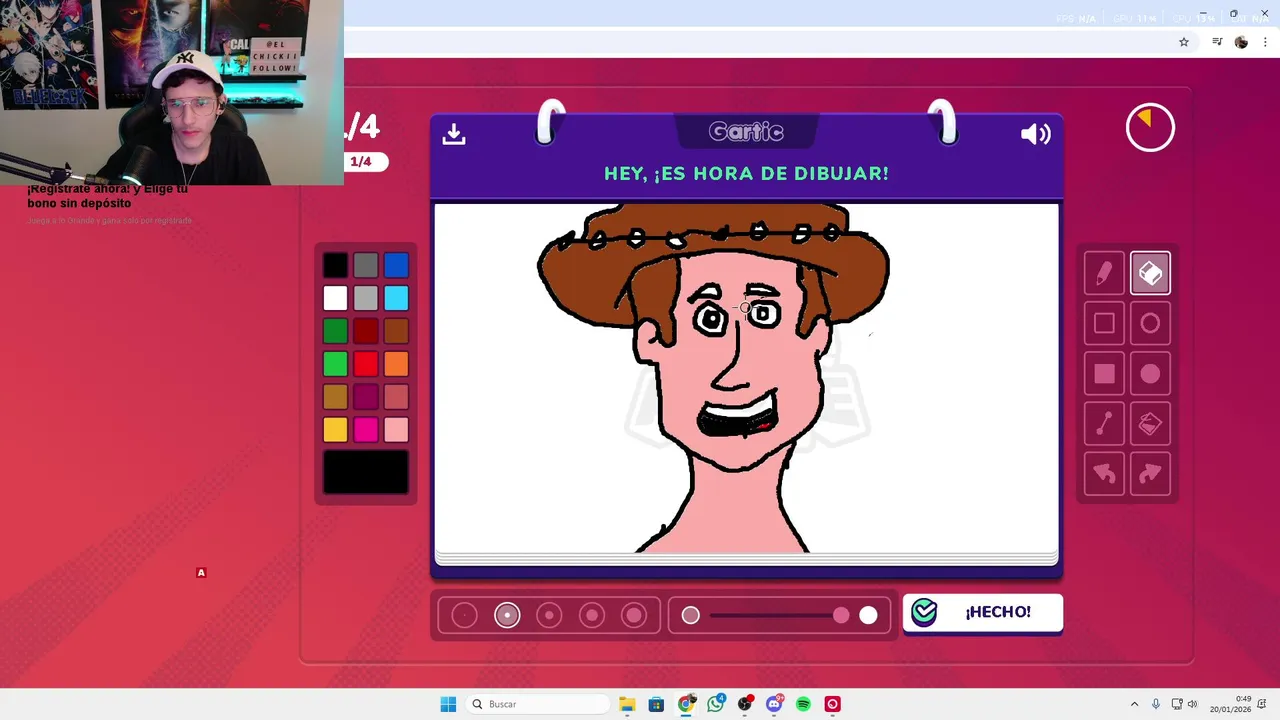Image resolution: width=1280 pixels, height=720 pixels.
Task: Pick the hot pink color swatch
Action: pyautogui.click(x=366, y=430)
